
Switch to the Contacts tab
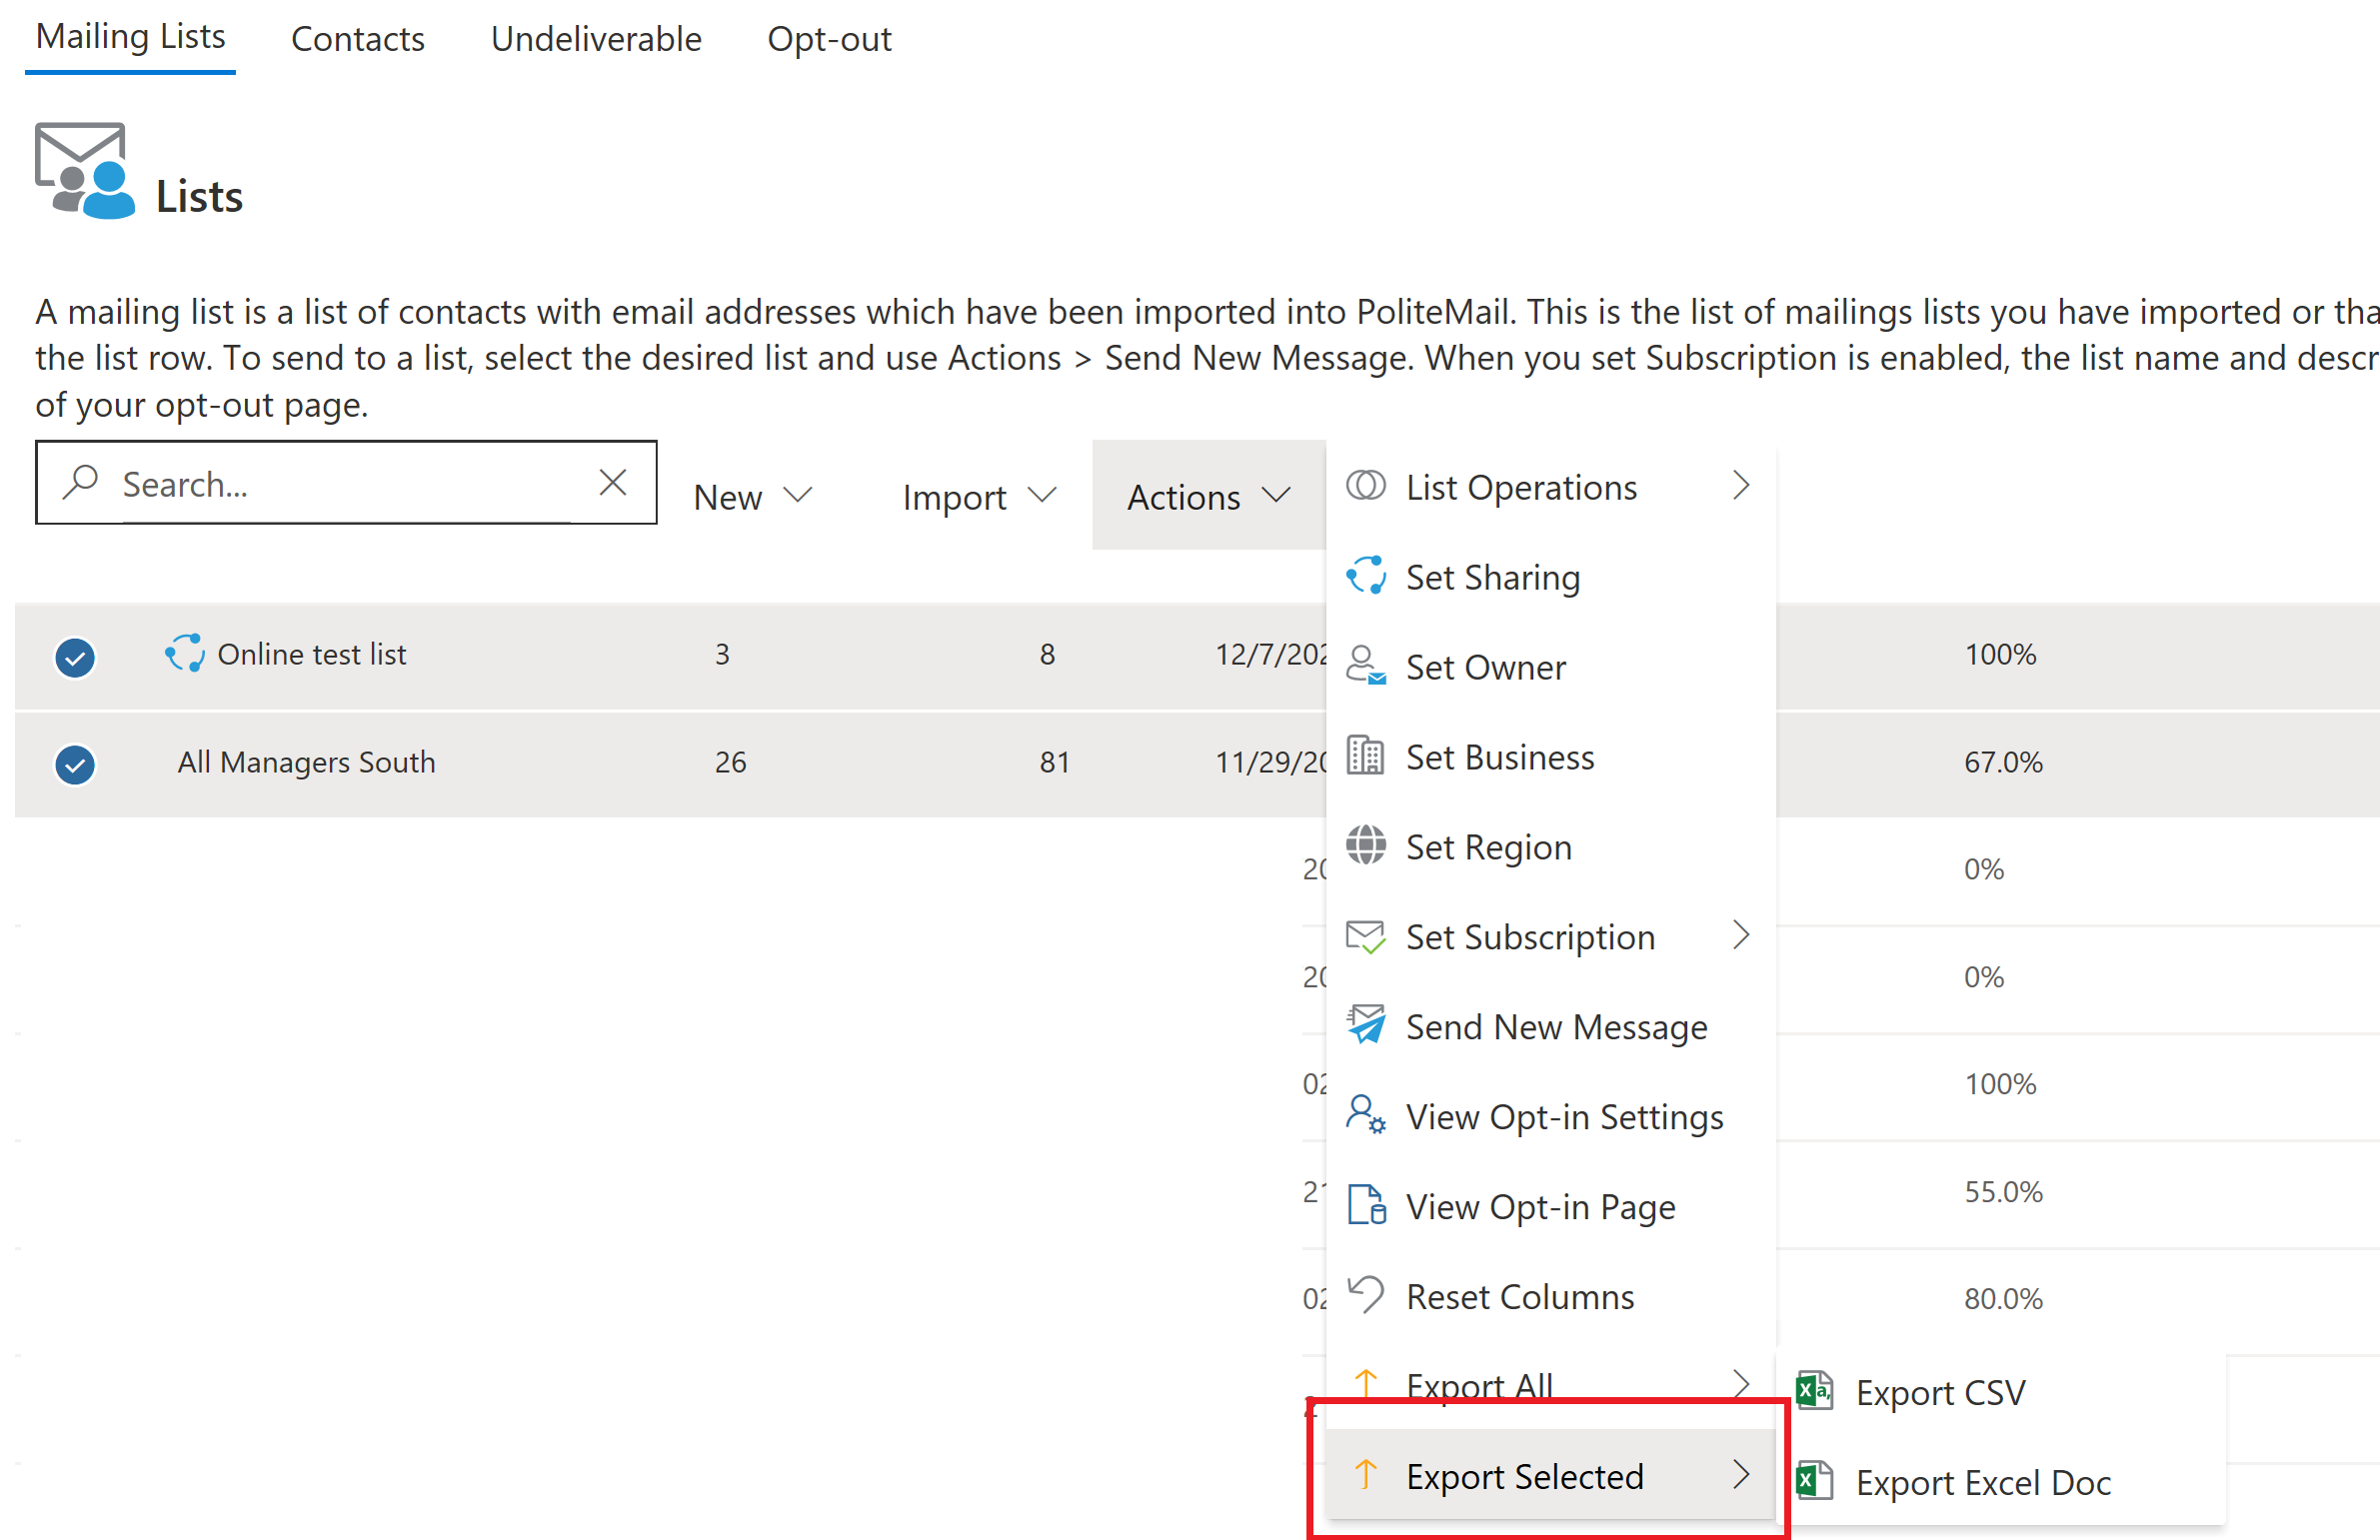357,39
